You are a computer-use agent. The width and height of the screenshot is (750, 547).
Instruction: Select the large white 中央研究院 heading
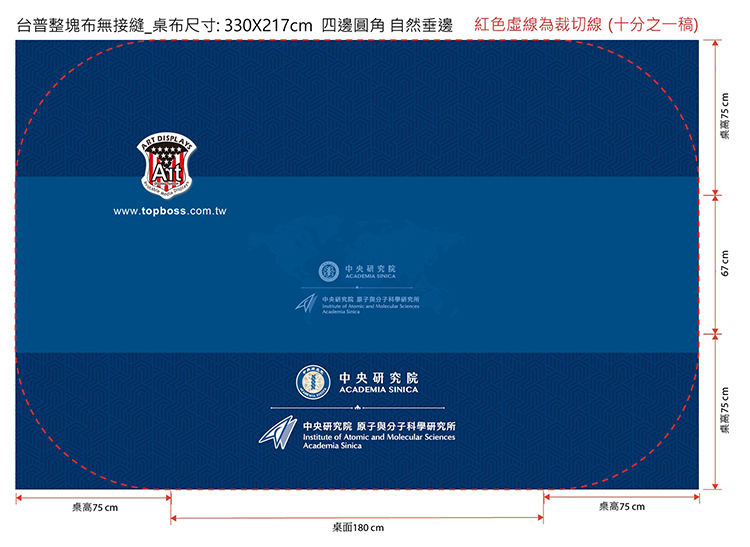point(378,377)
